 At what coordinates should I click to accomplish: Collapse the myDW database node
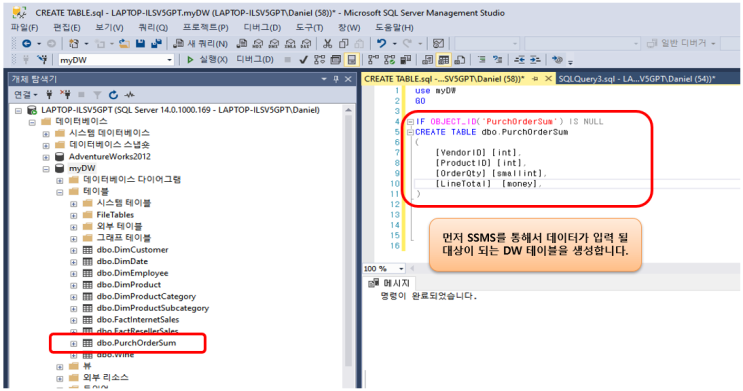[46, 168]
